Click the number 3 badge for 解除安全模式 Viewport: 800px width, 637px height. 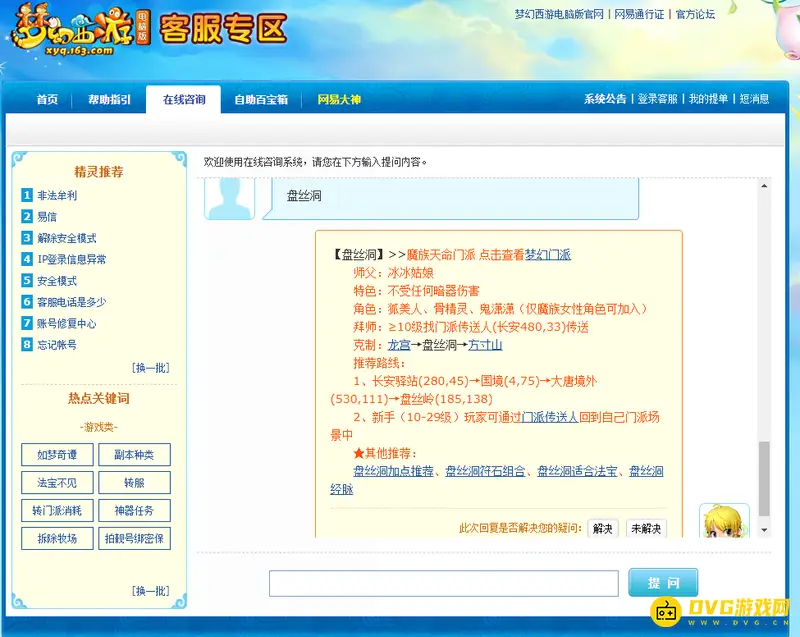click(x=27, y=238)
